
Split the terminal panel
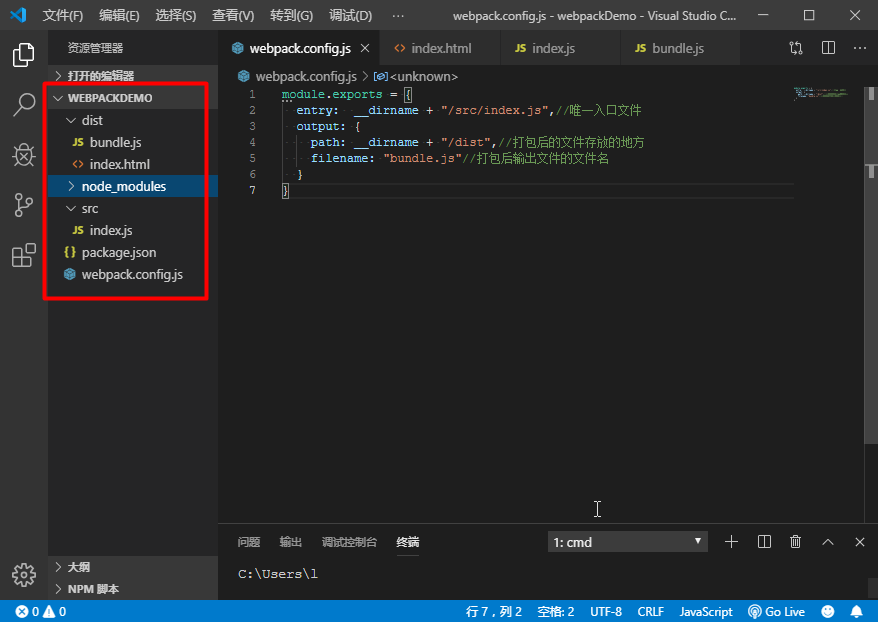pos(764,541)
